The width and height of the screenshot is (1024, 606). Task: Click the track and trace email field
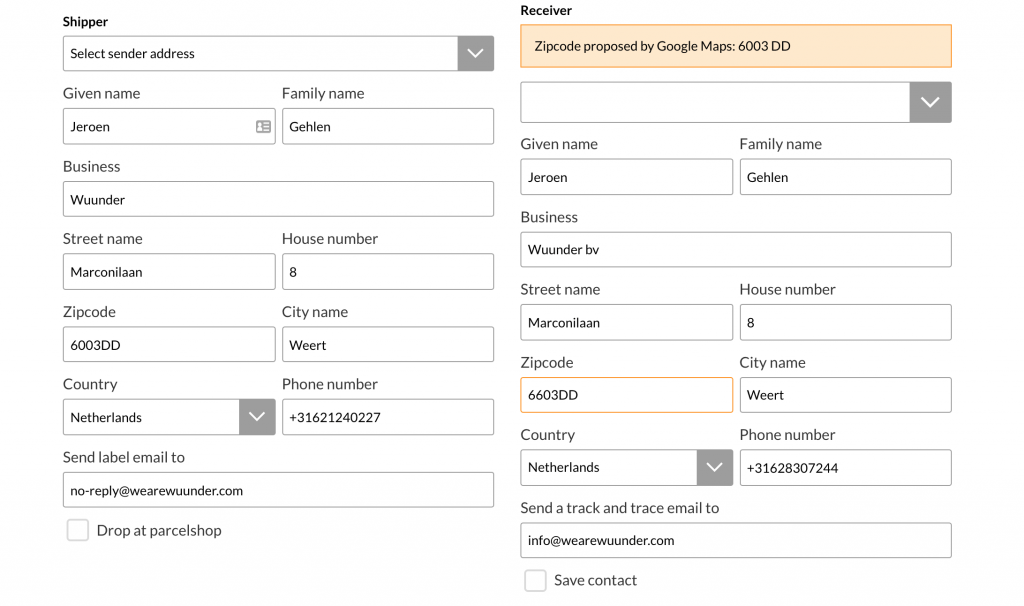tap(736, 540)
